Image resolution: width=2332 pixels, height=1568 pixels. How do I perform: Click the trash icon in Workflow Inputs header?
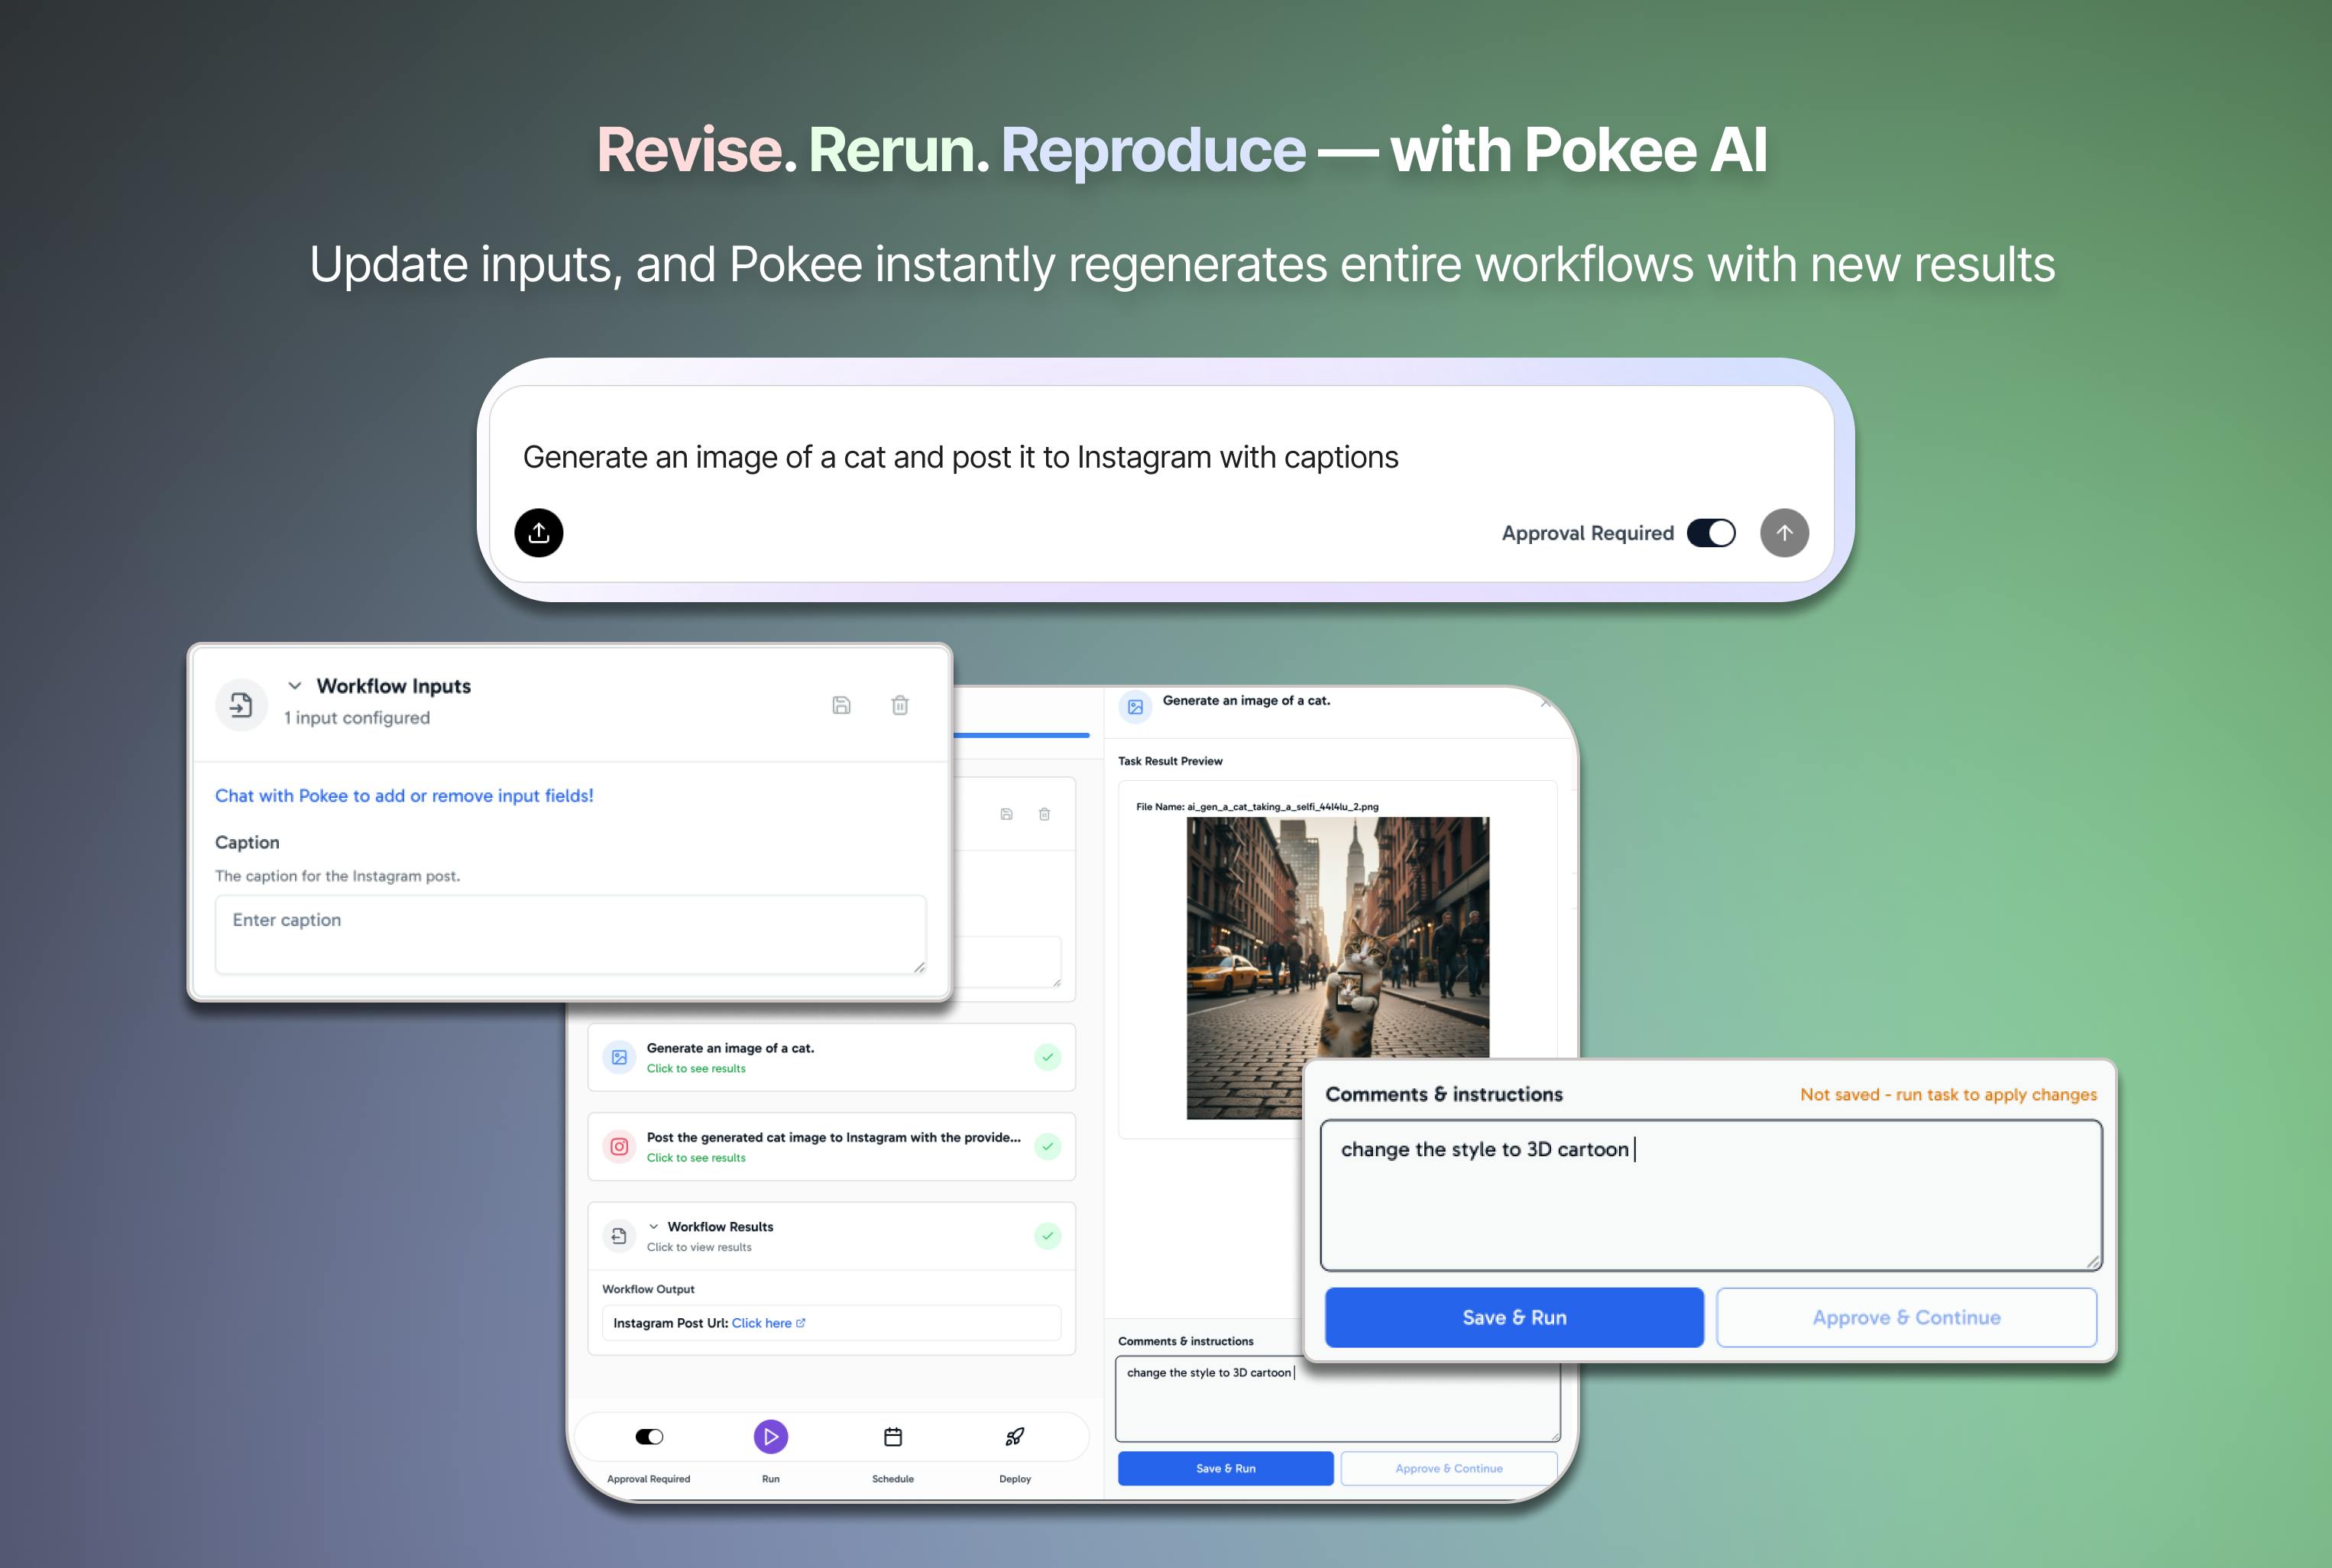click(x=899, y=705)
